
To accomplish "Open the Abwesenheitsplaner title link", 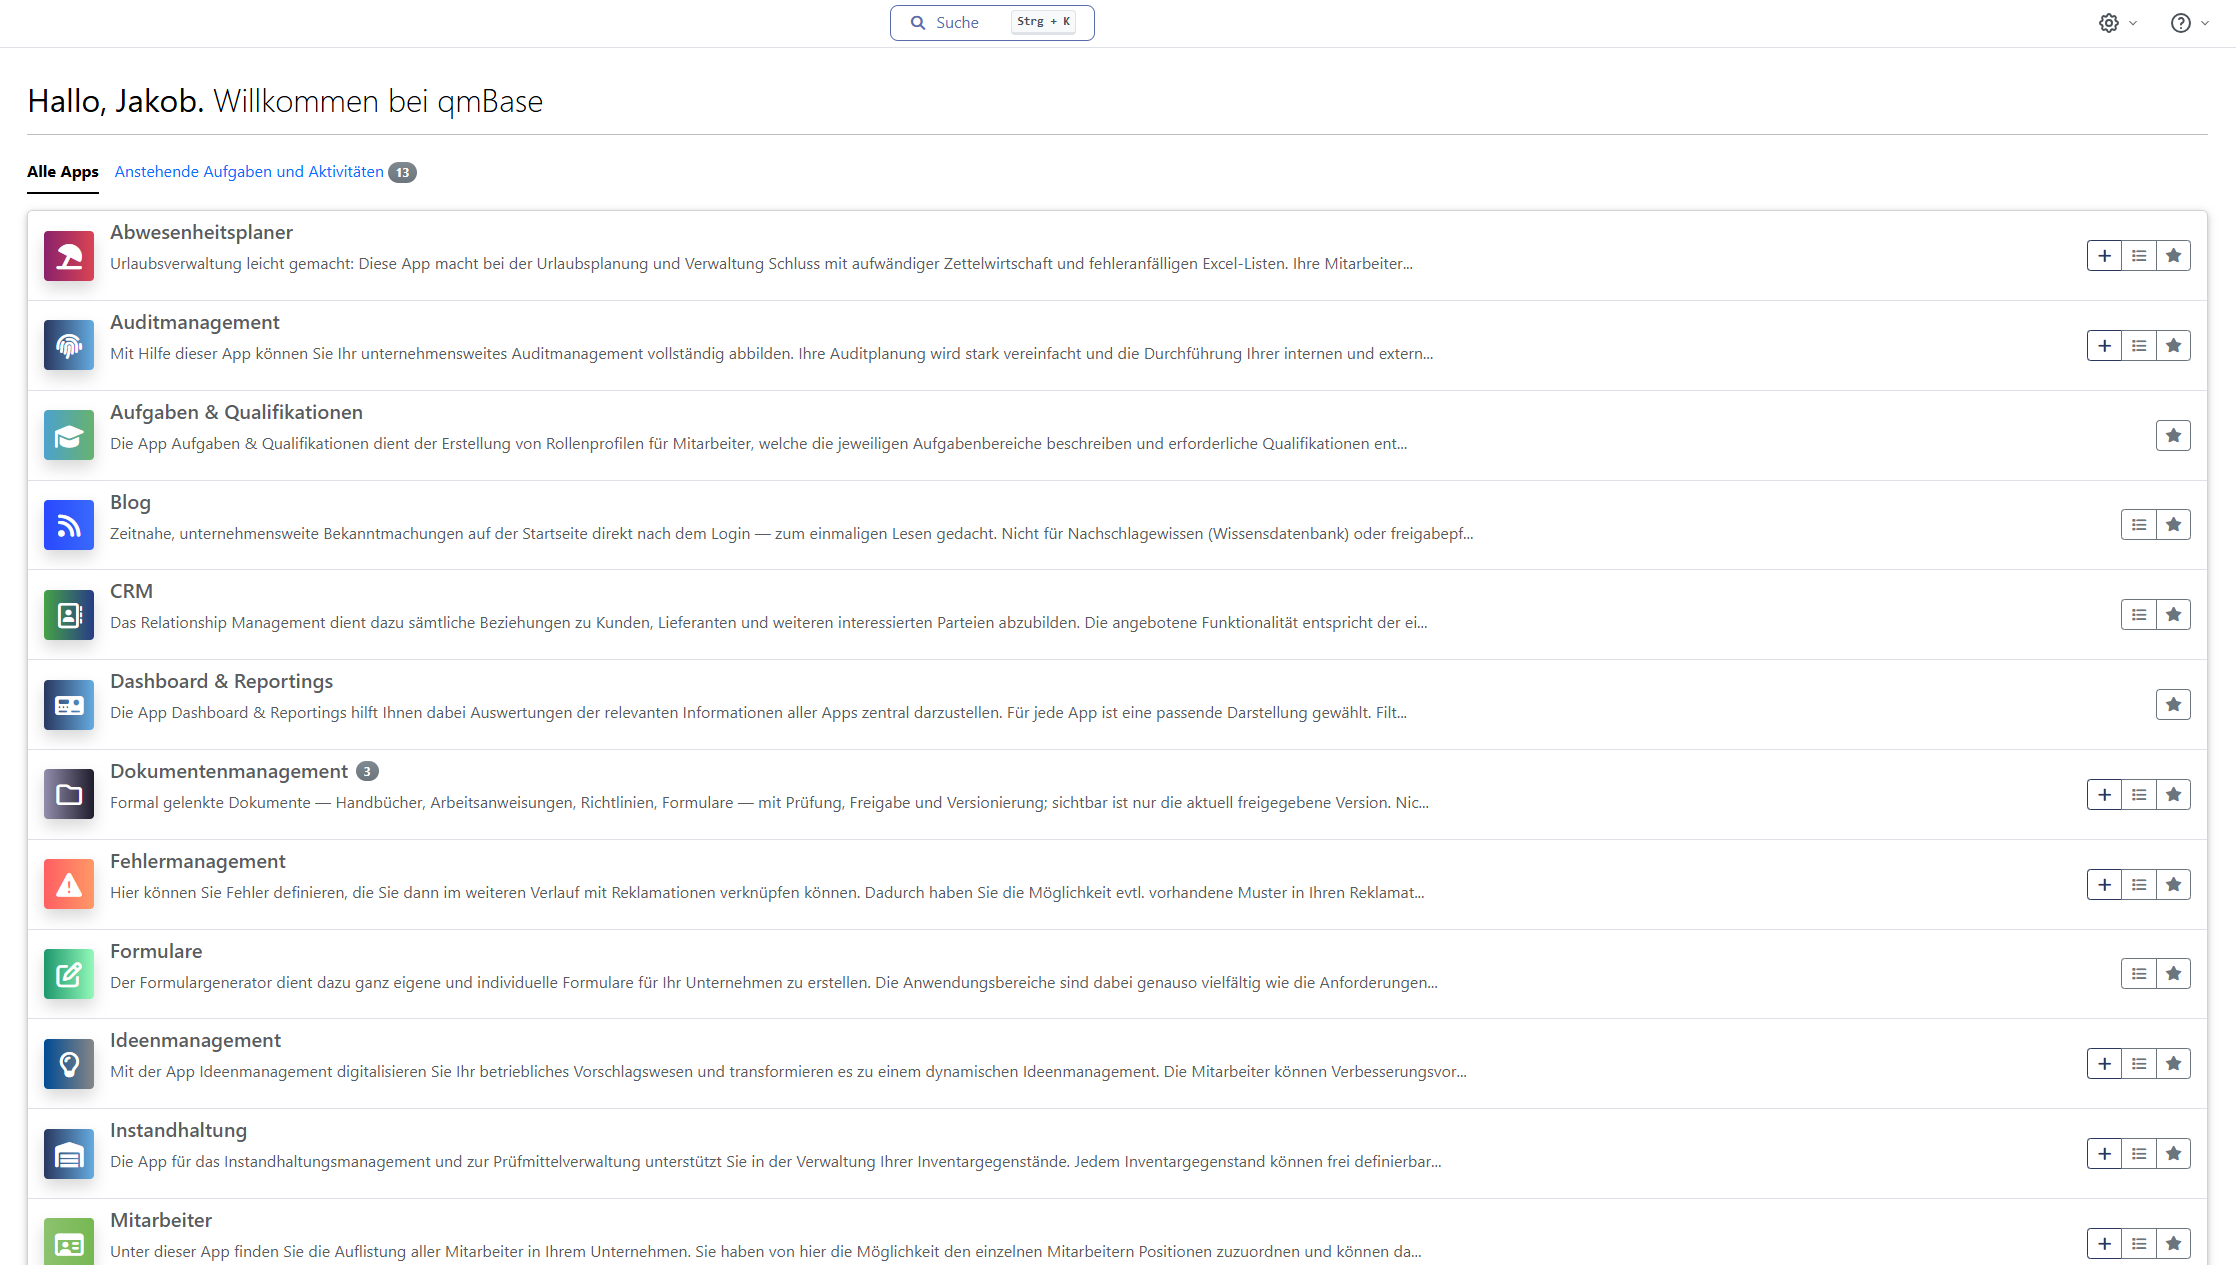I will click(201, 232).
